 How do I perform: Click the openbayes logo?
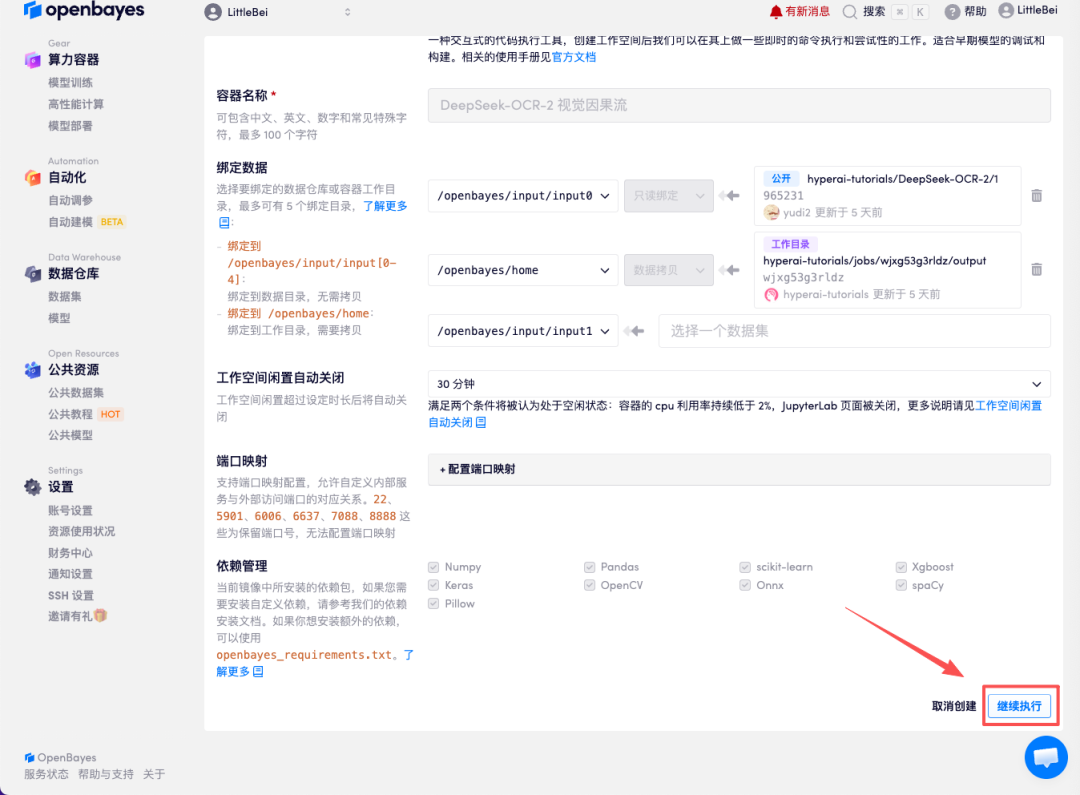[x=84, y=10]
